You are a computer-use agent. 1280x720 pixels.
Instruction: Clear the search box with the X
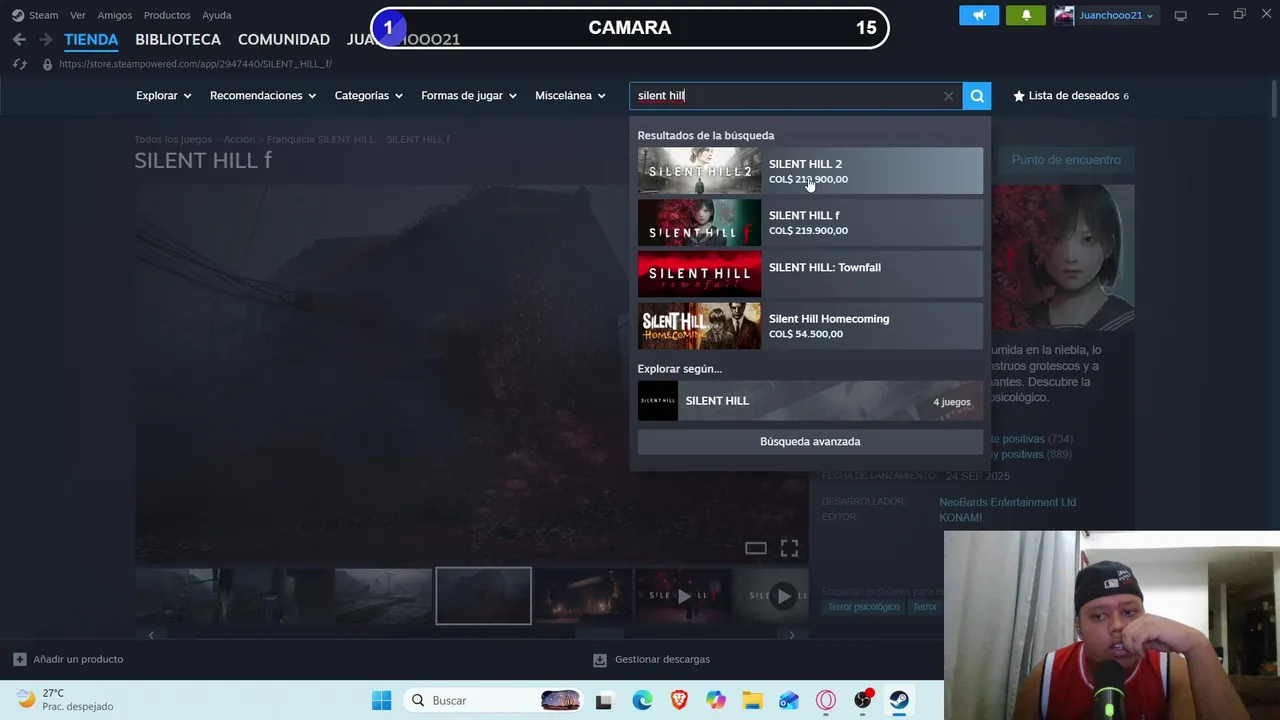pos(948,96)
